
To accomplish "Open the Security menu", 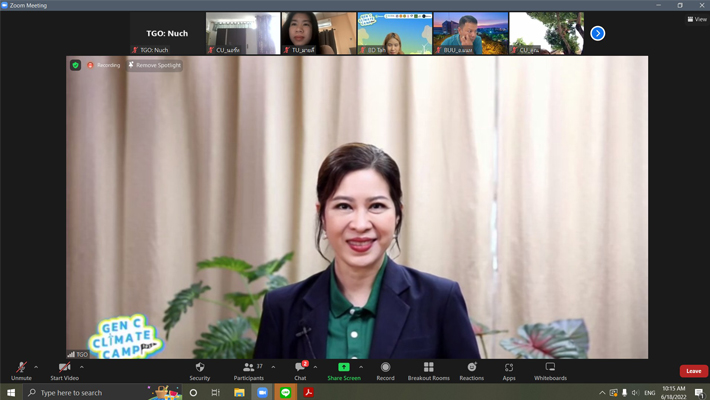I will [200, 371].
